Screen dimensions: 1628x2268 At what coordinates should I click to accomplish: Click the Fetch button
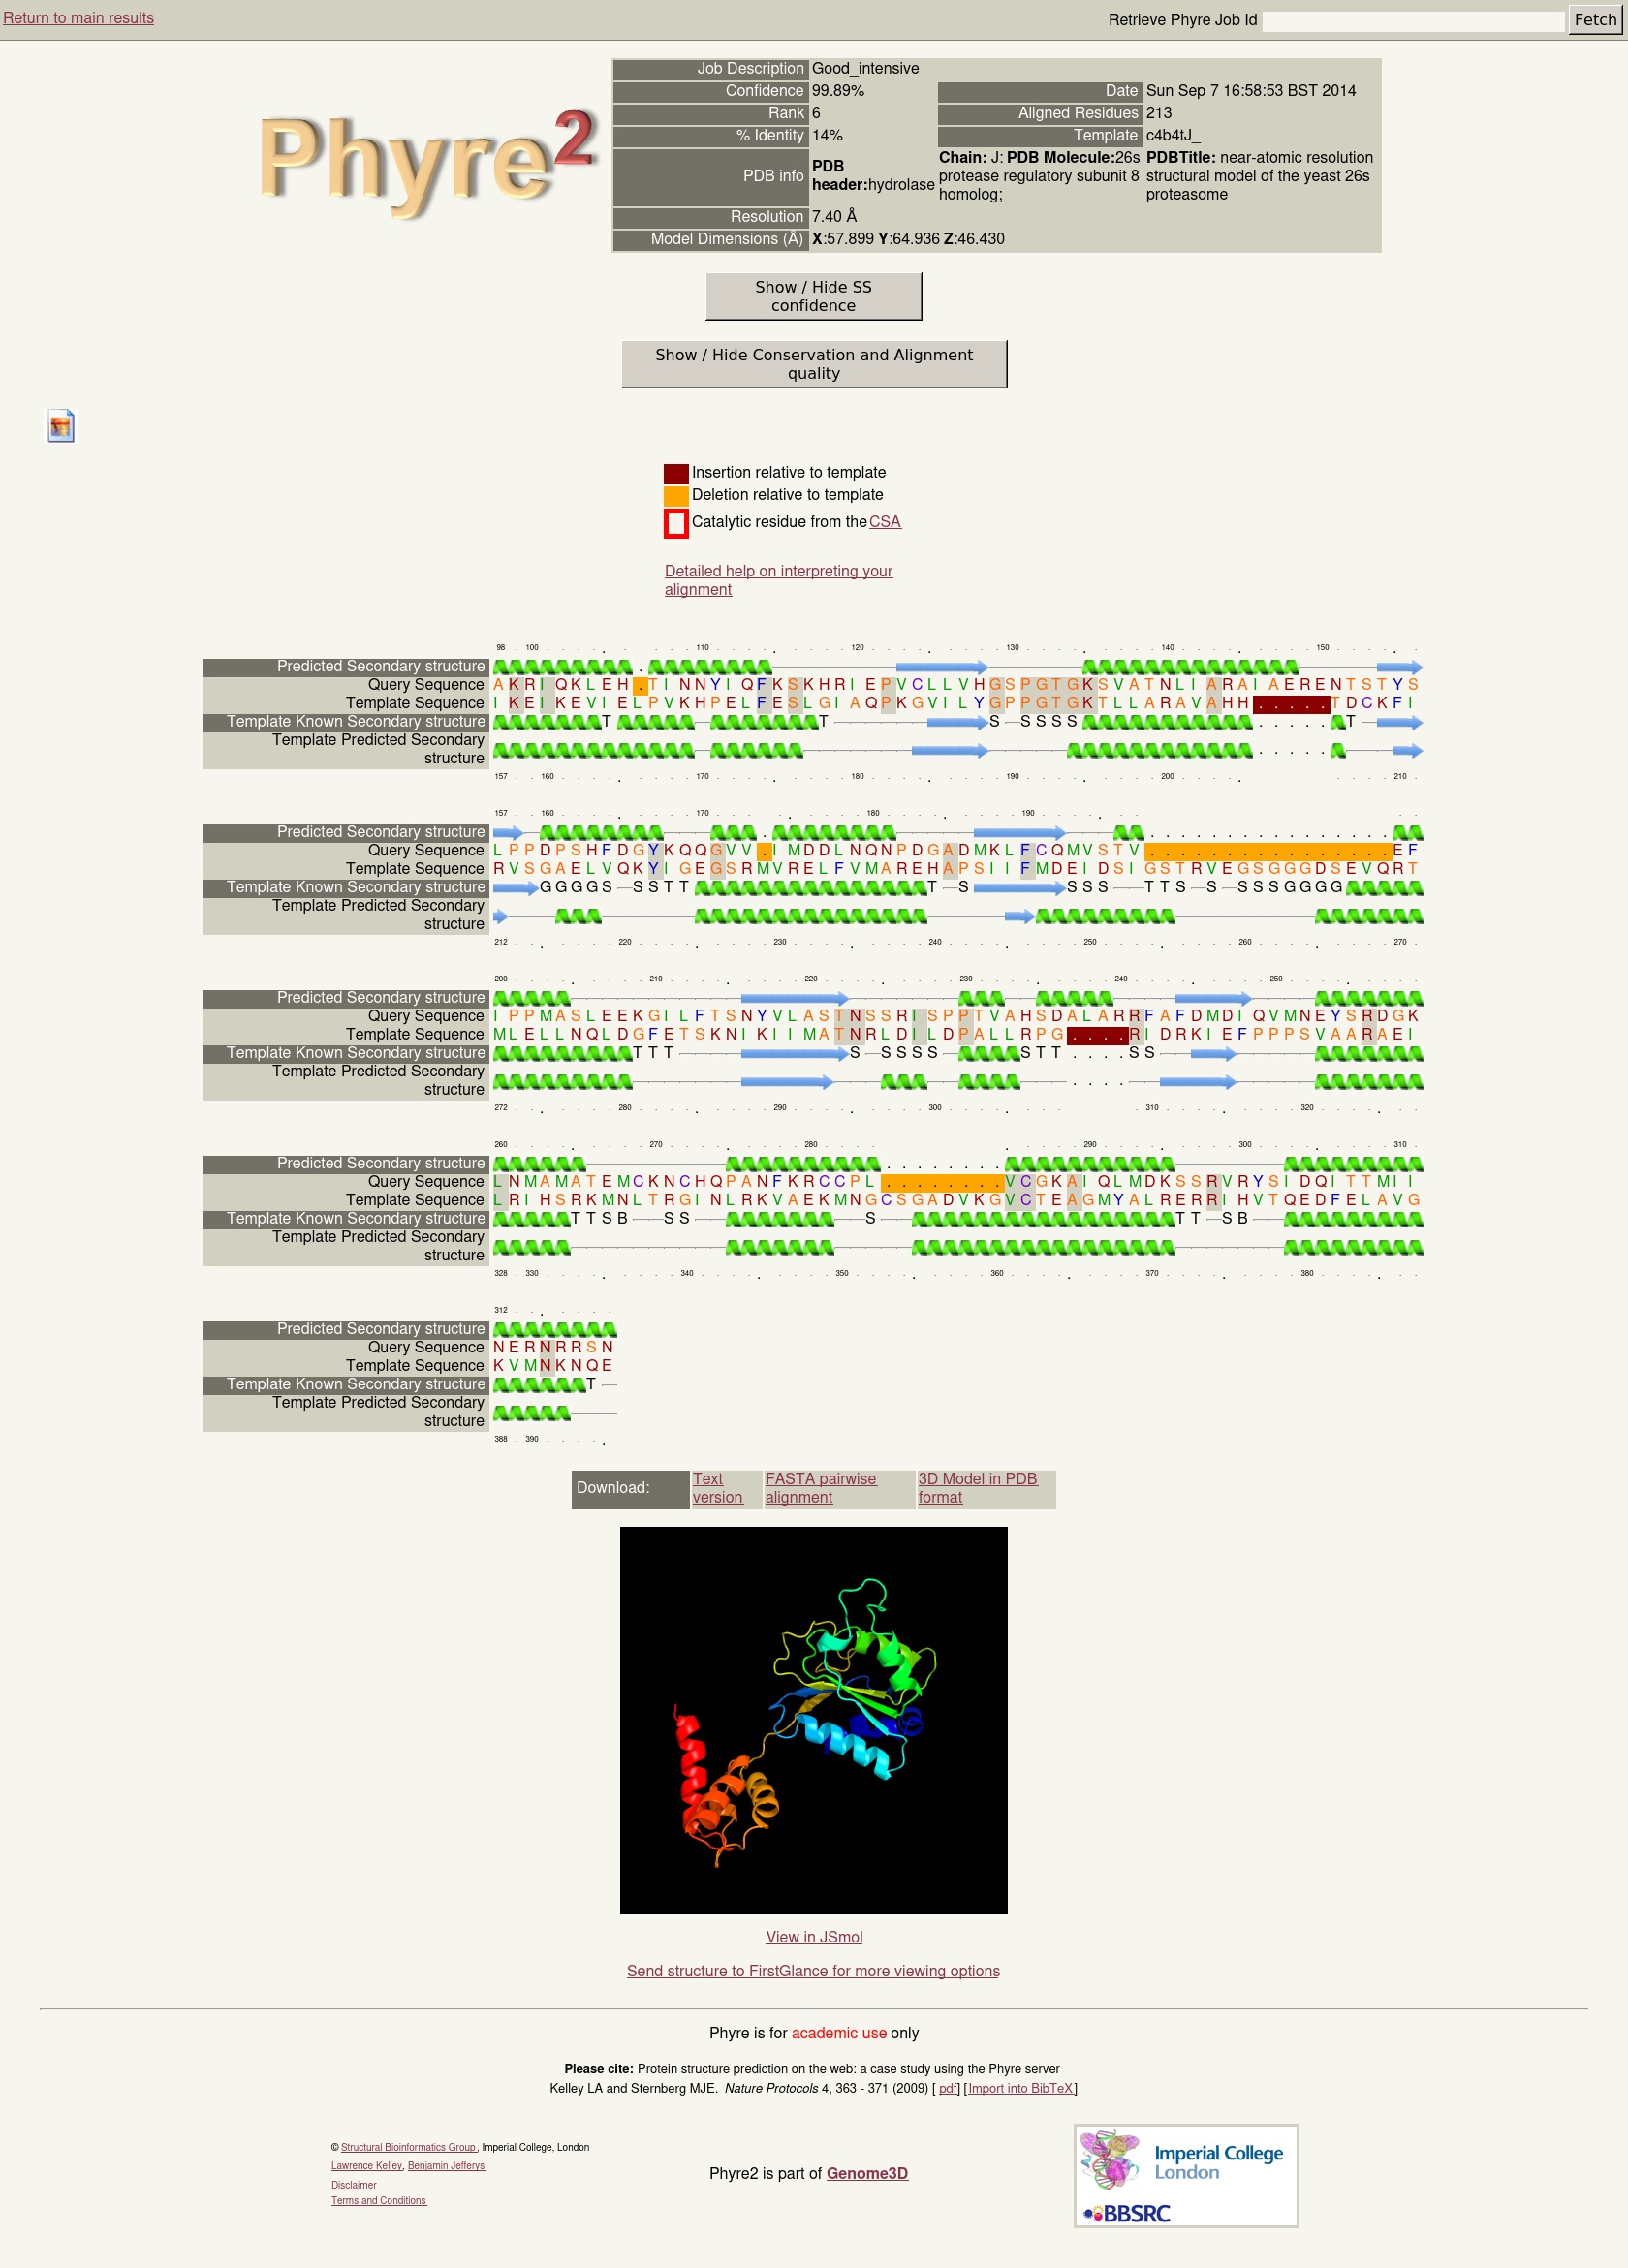click(1594, 19)
